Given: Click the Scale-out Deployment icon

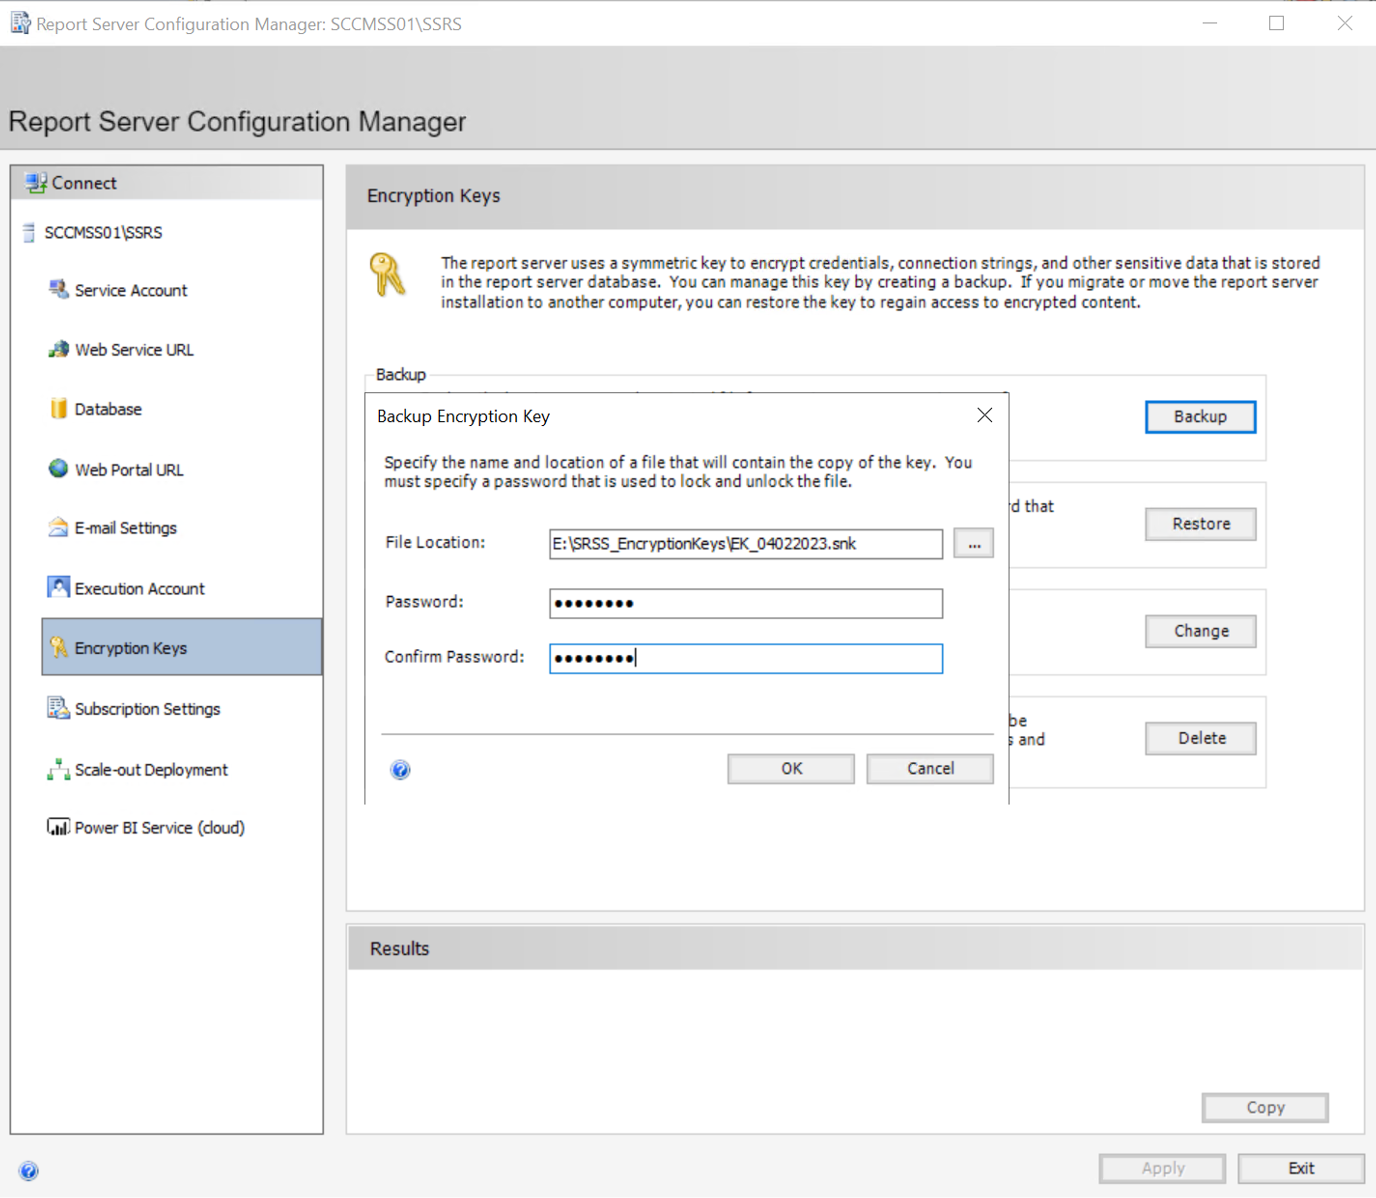Looking at the screenshot, I should [x=58, y=769].
